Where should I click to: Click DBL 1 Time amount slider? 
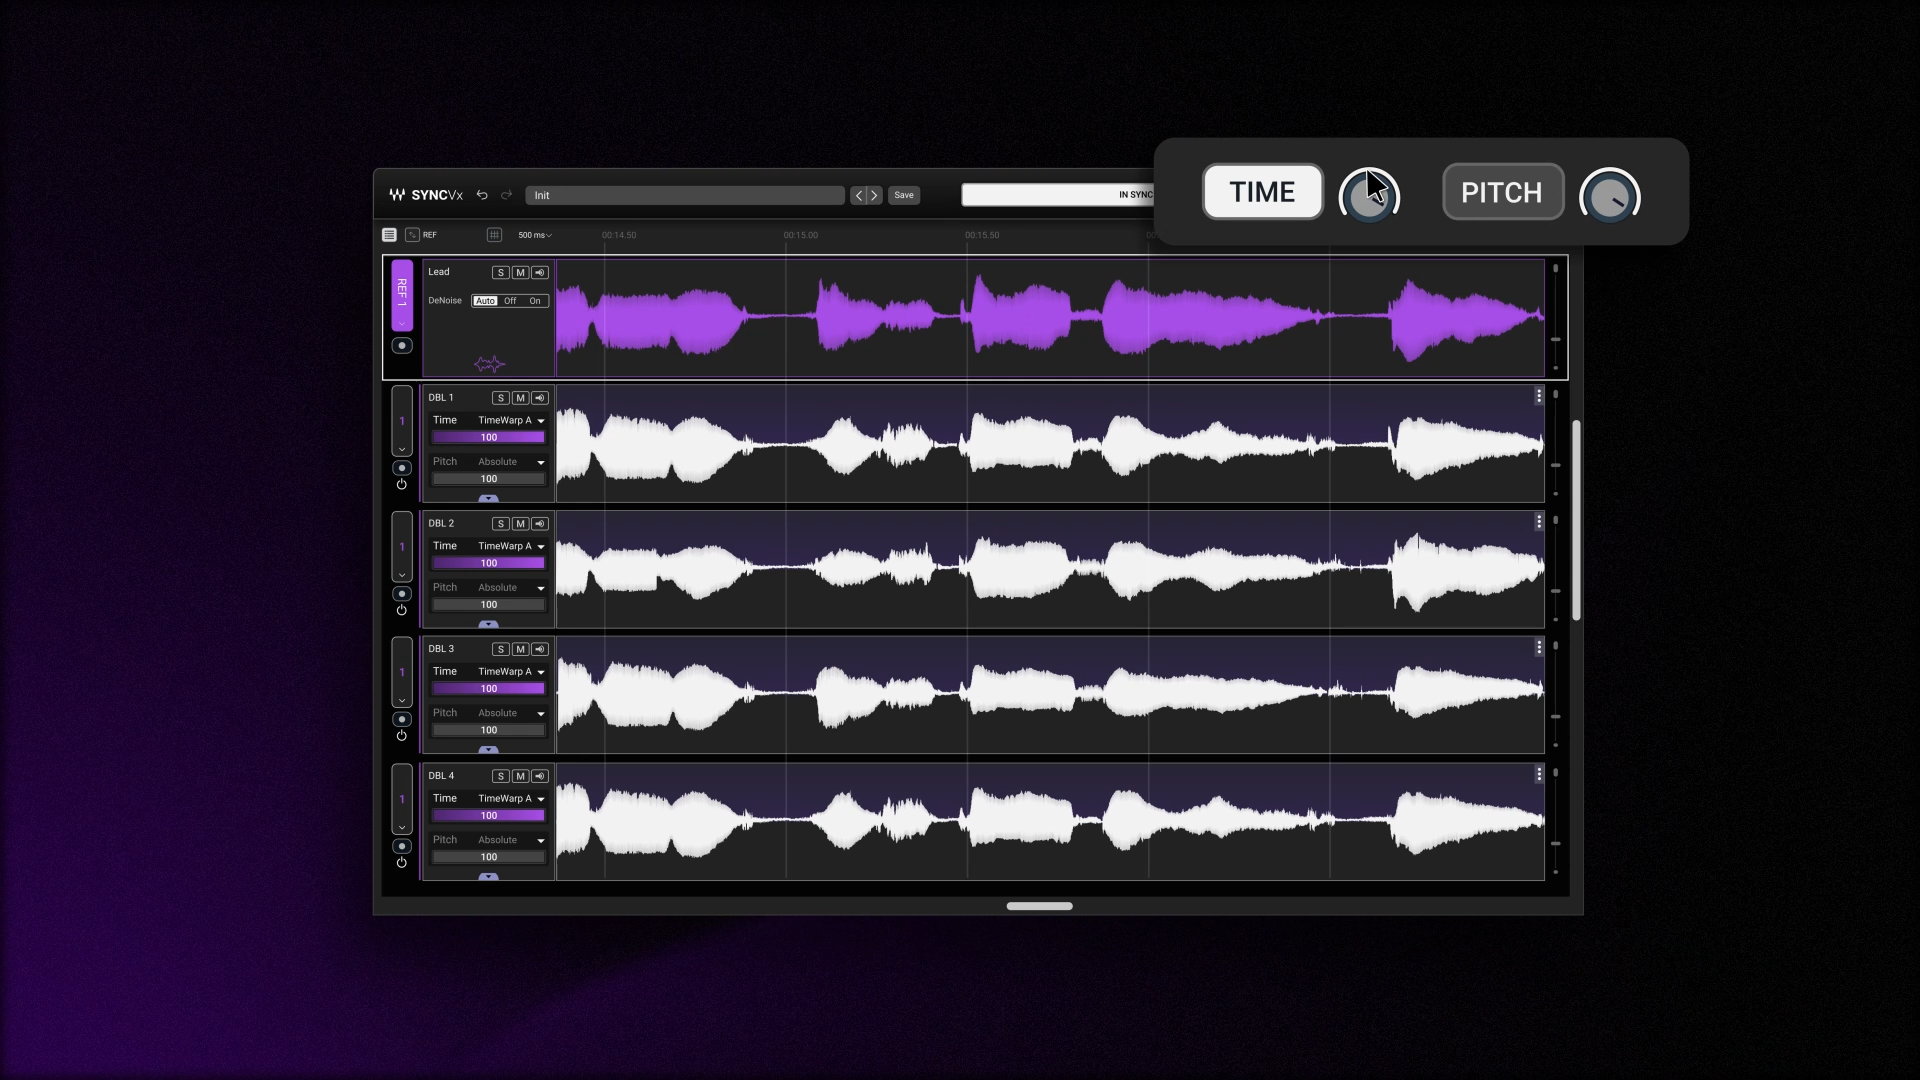(489, 438)
